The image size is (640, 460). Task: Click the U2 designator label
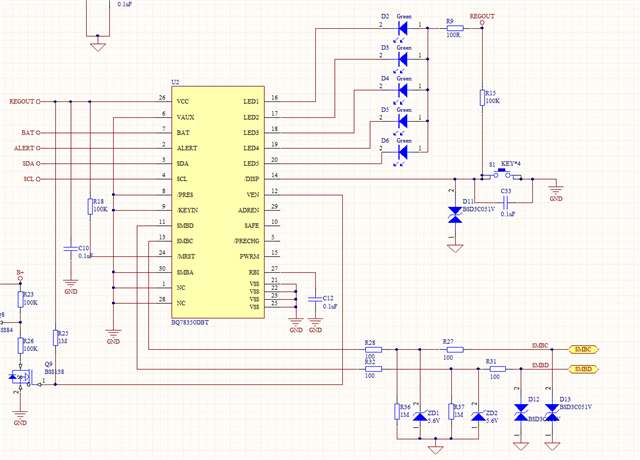pos(175,82)
